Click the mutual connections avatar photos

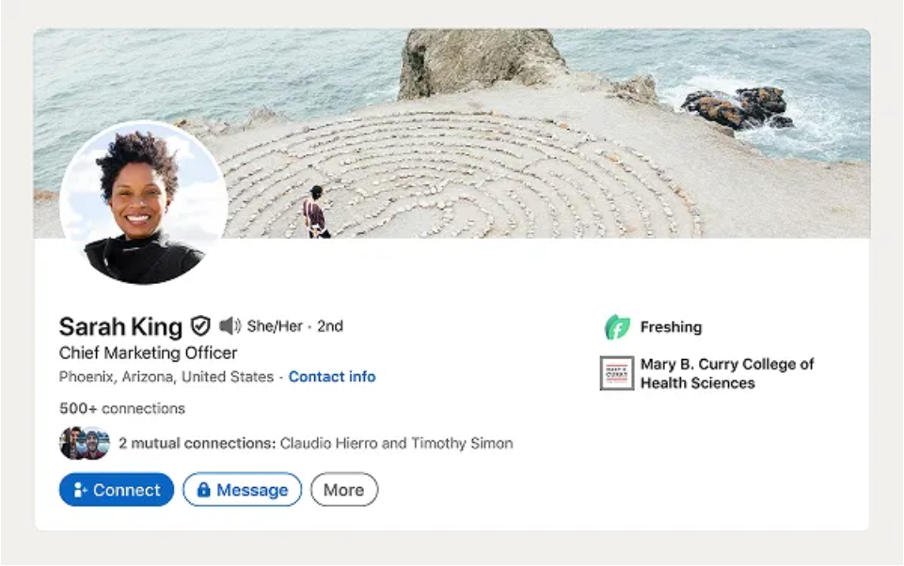point(84,442)
